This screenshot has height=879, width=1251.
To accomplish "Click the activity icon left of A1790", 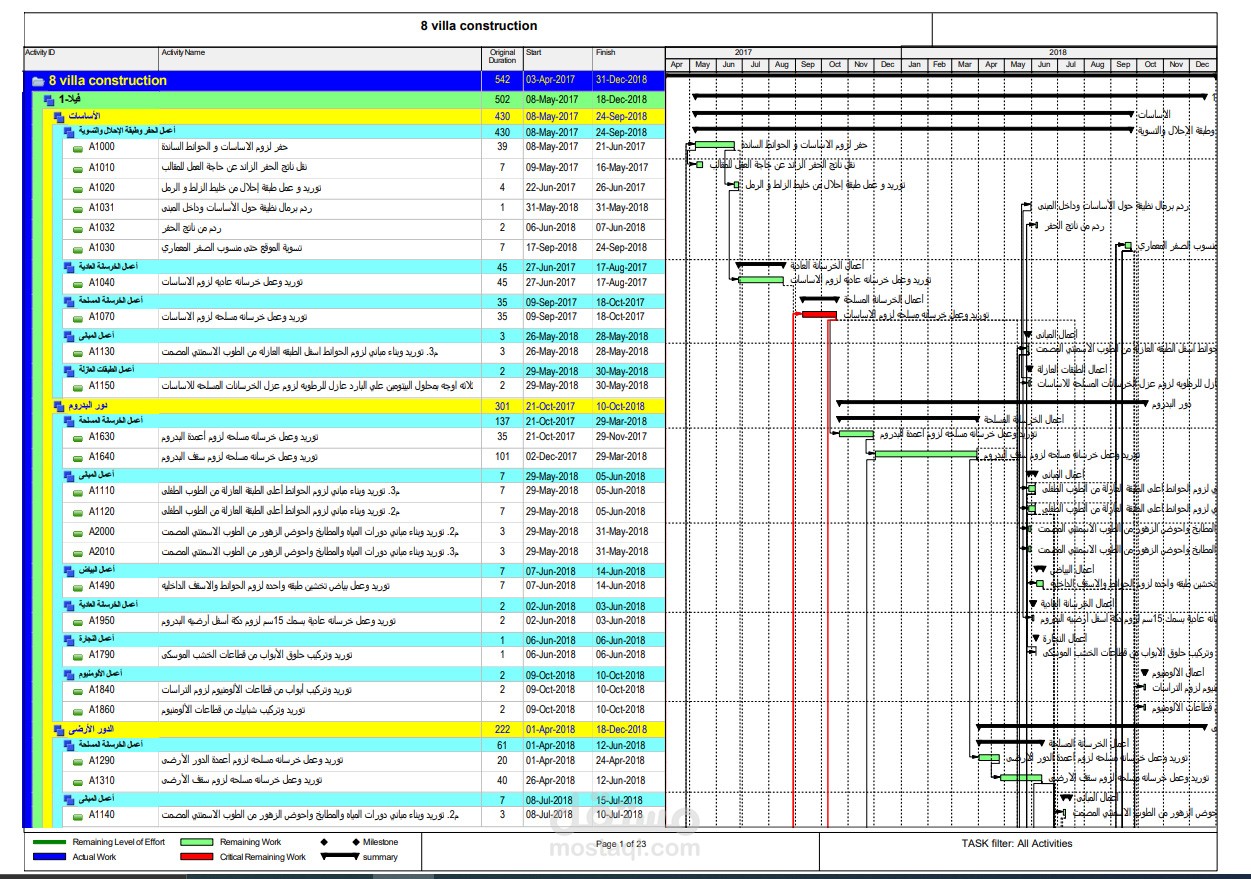I will point(78,656).
